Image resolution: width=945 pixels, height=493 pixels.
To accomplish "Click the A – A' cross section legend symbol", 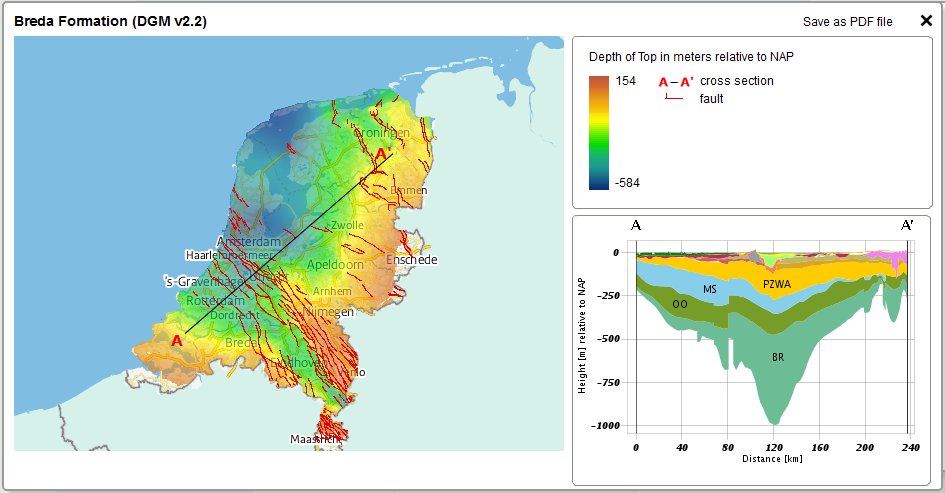I will [x=674, y=82].
